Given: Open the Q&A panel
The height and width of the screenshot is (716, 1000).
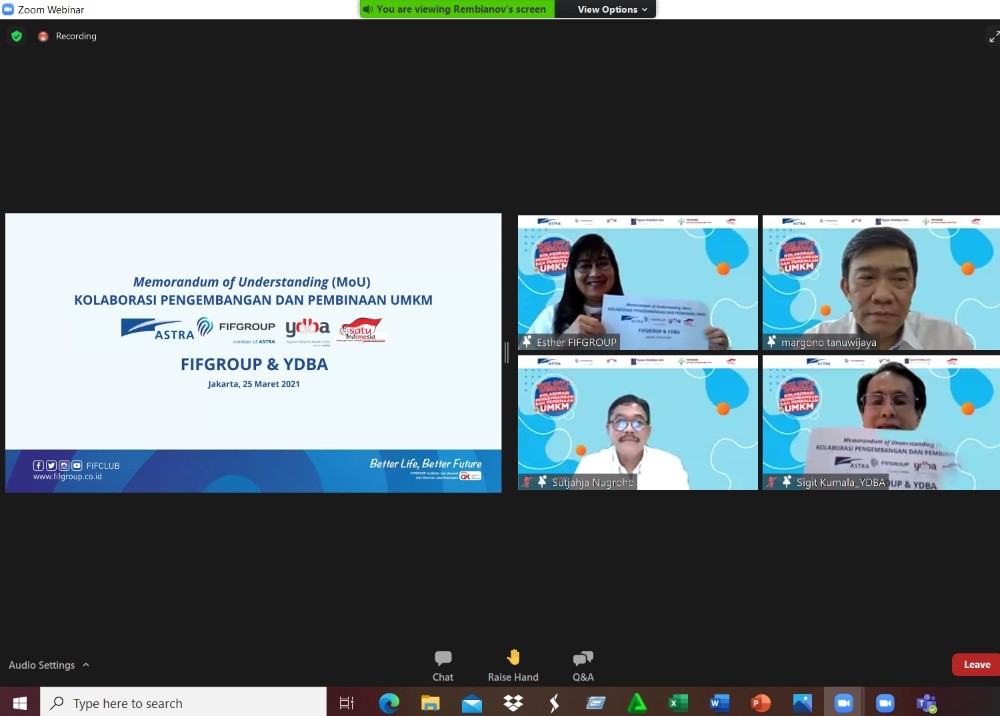Looking at the screenshot, I should point(583,665).
